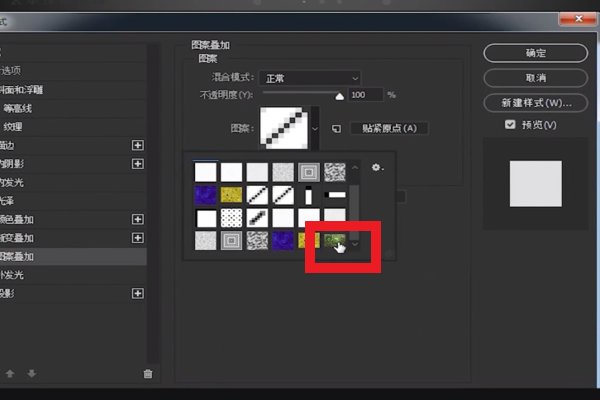Select 图案叠加 in the effects list

[73, 256]
